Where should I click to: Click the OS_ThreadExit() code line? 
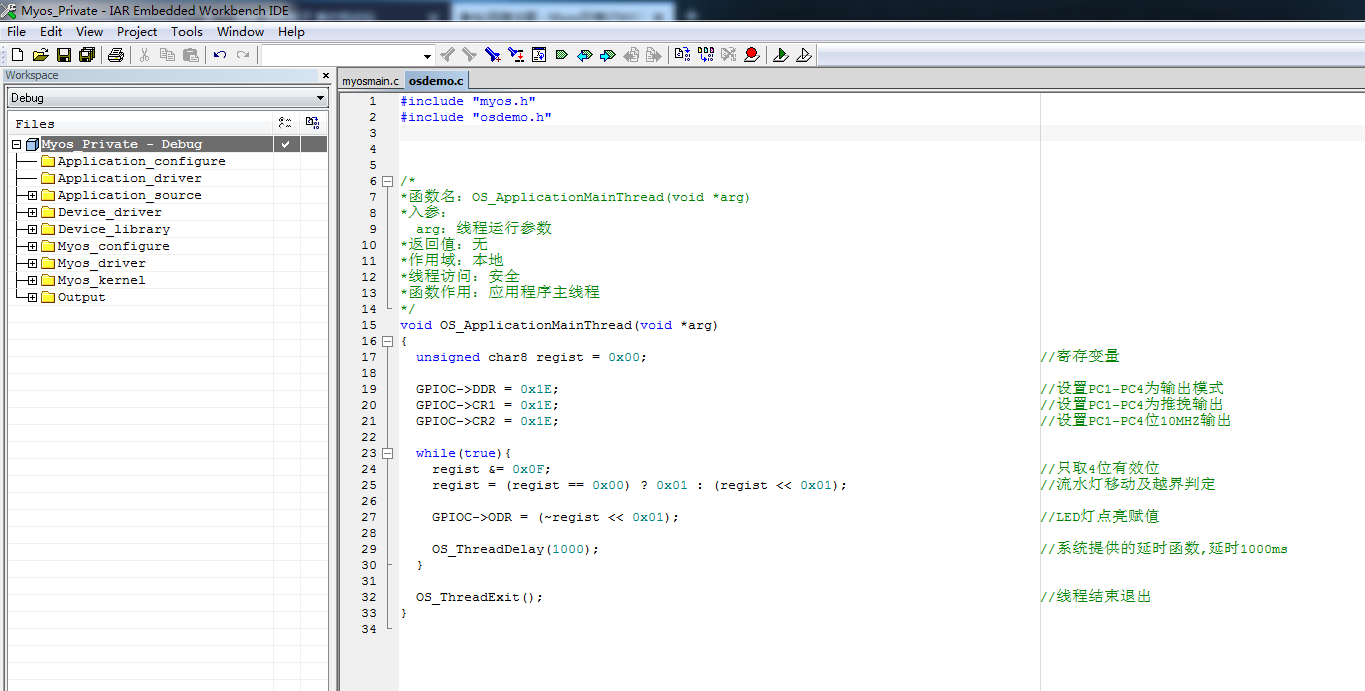(x=479, y=597)
